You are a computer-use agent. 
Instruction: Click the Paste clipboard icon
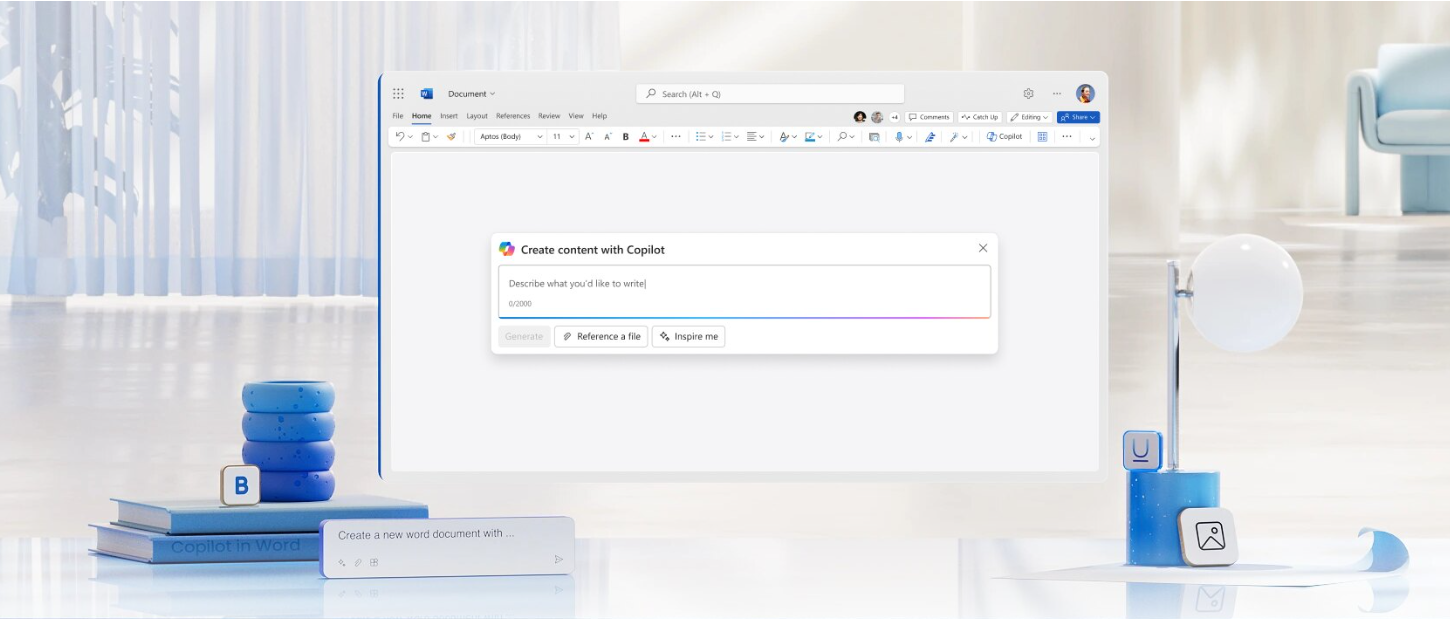(x=425, y=137)
